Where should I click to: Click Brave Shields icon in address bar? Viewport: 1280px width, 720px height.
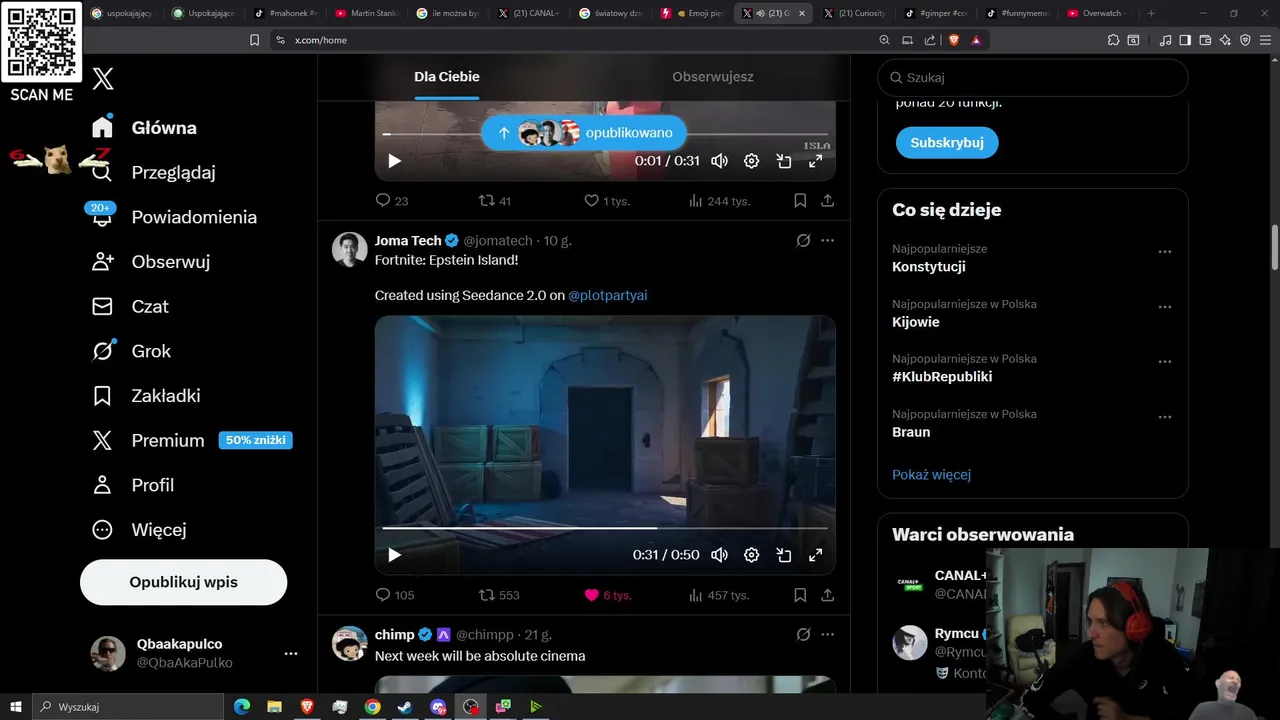954,40
